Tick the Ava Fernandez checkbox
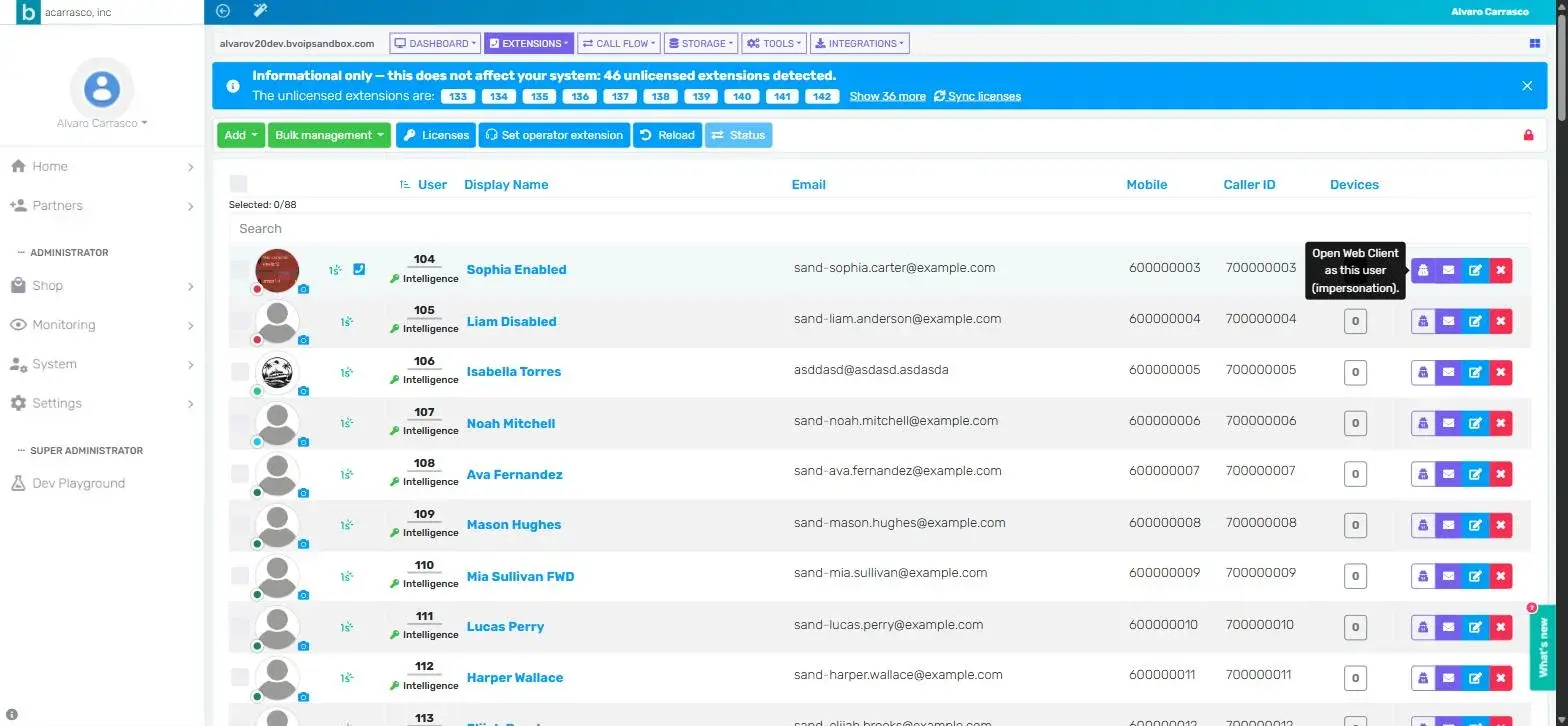Screen dimensions: 1568x726 pyautogui.click(x=240, y=473)
